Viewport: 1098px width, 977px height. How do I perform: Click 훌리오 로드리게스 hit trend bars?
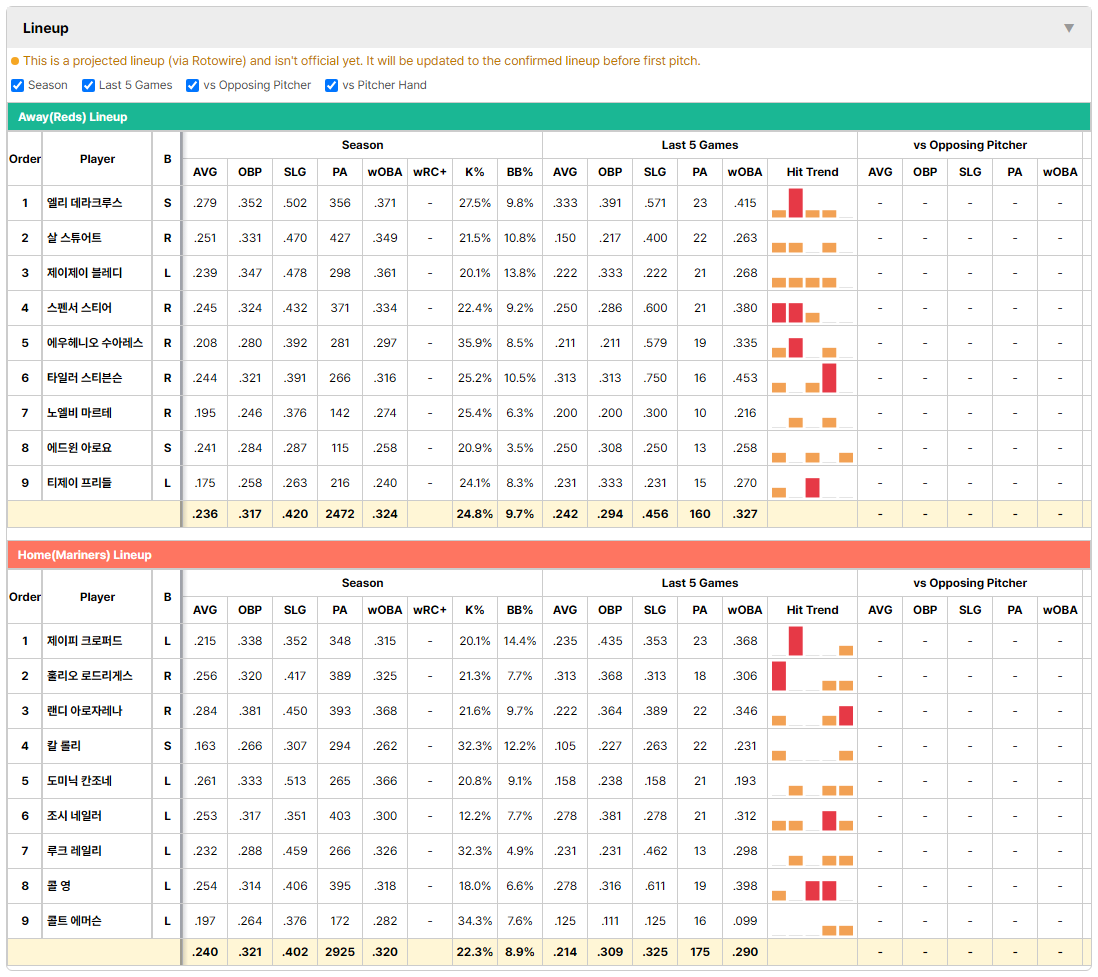point(812,676)
